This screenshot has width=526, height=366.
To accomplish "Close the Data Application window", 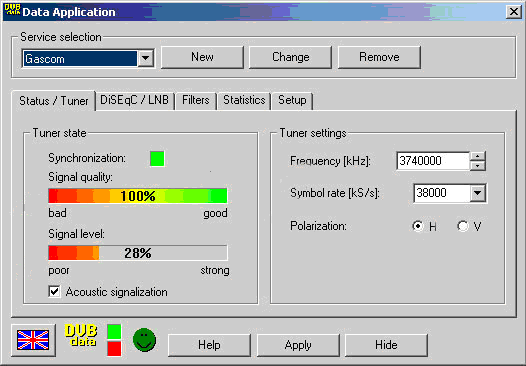I will pyautogui.click(x=514, y=12).
